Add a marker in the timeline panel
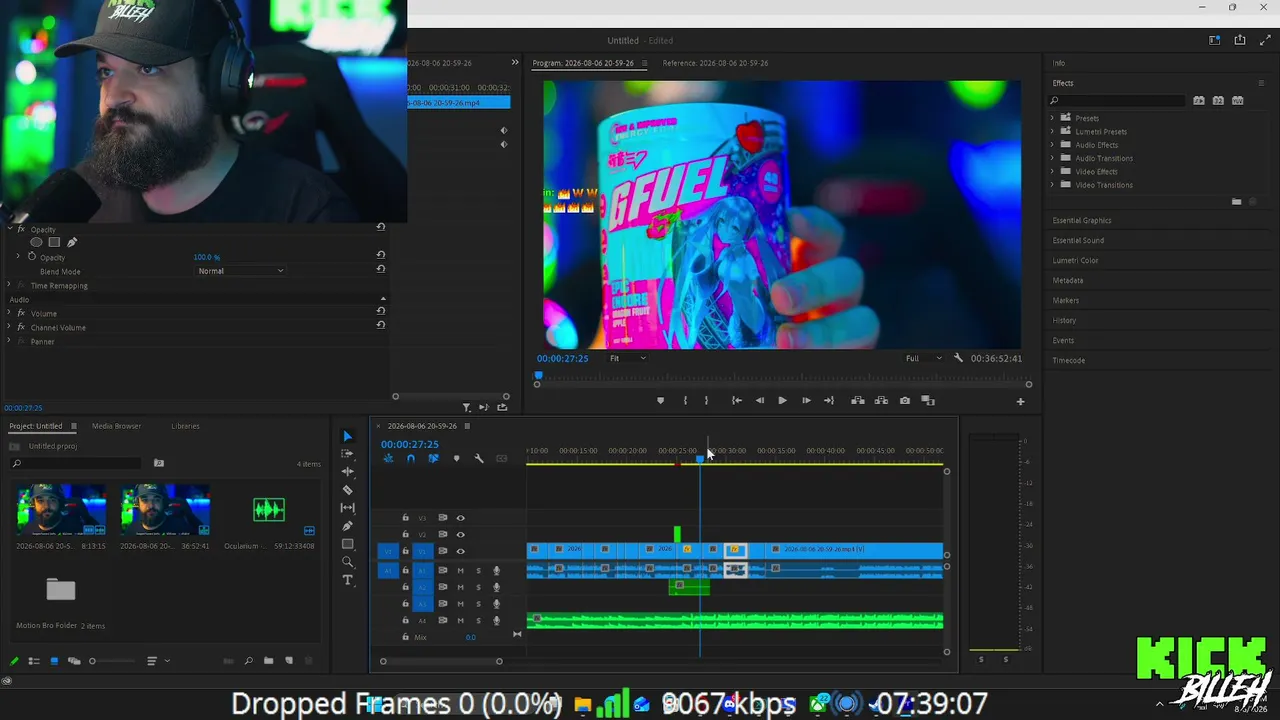The width and height of the screenshot is (1280, 720). [x=456, y=458]
